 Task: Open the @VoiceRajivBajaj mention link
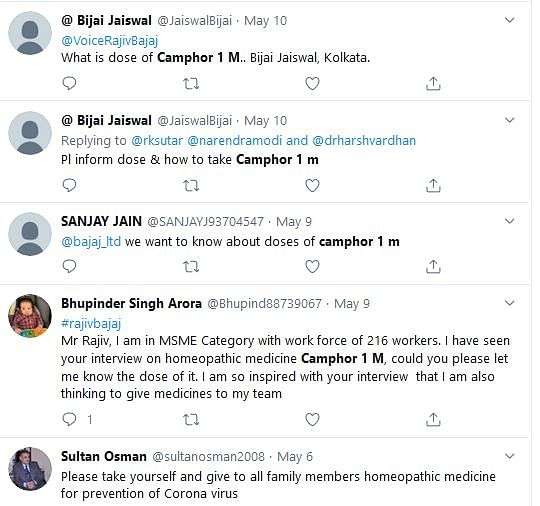coord(110,41)
